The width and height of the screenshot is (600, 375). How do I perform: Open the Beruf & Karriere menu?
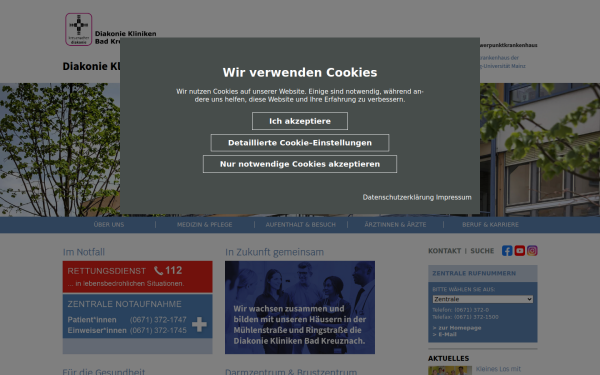point(491,225)
